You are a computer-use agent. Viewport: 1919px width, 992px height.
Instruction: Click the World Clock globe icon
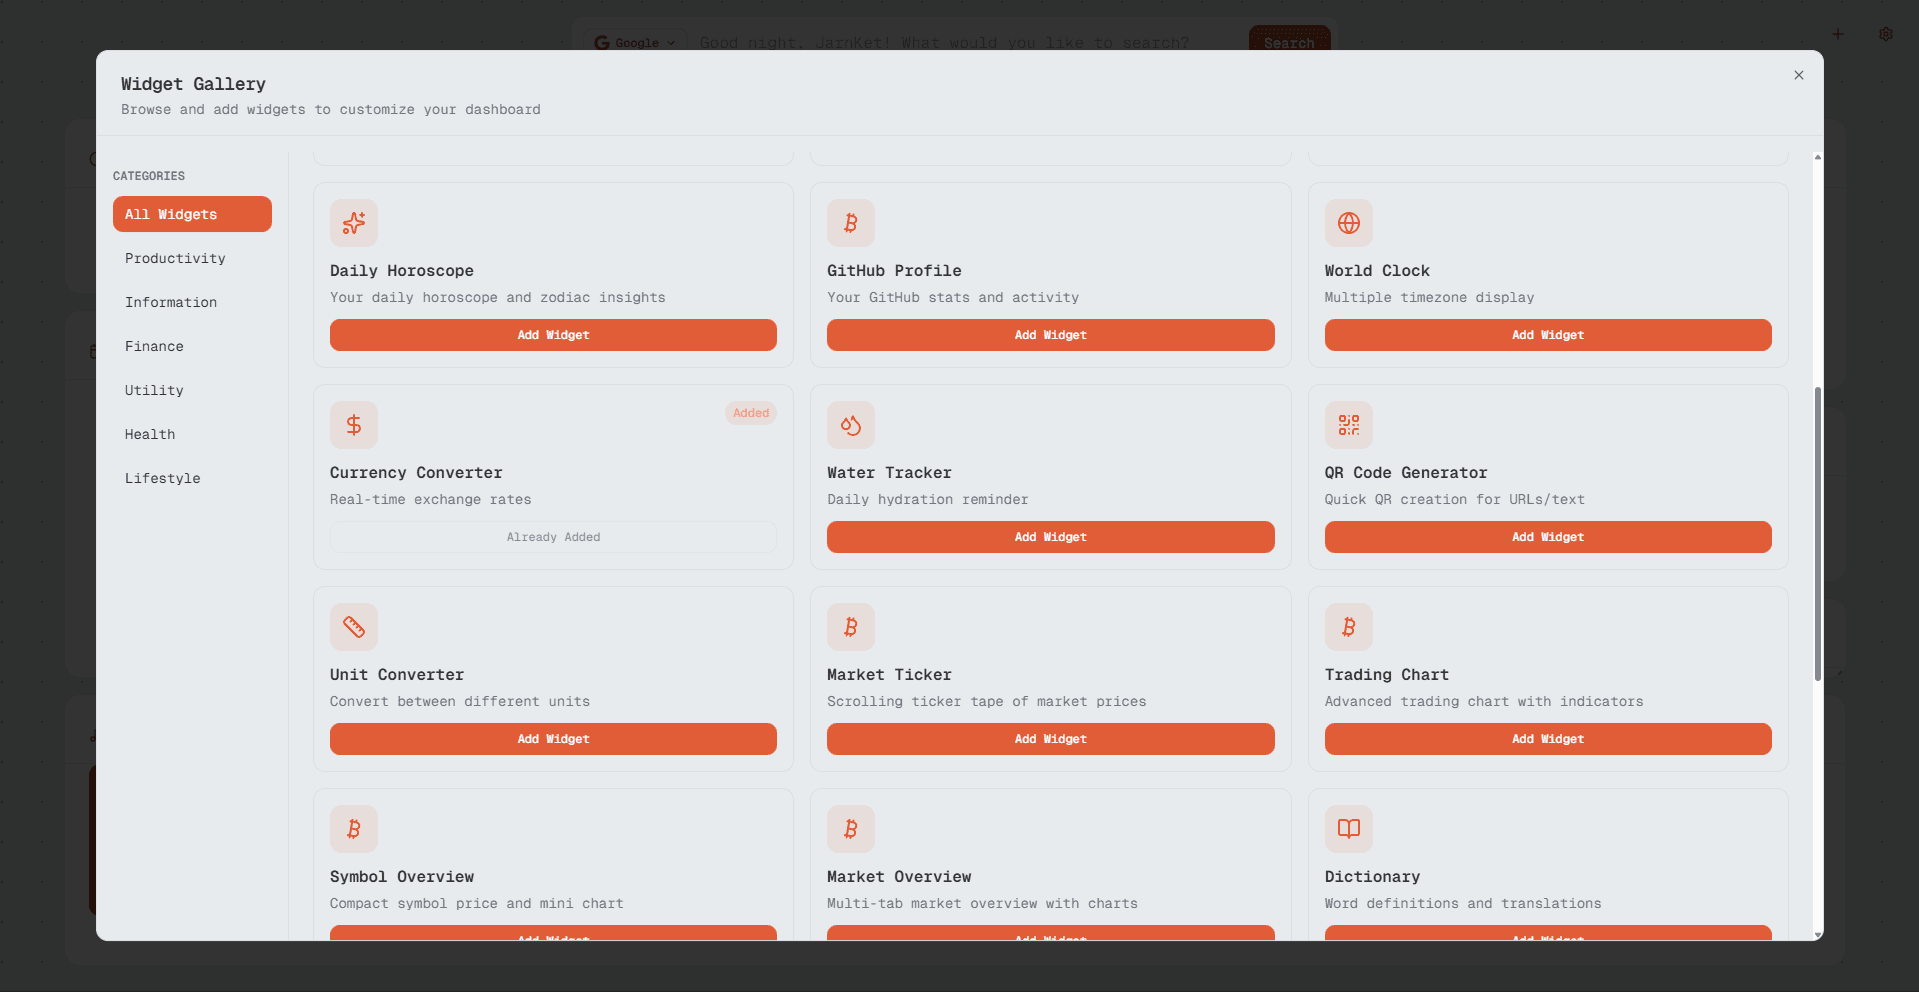coord(1348,222)
